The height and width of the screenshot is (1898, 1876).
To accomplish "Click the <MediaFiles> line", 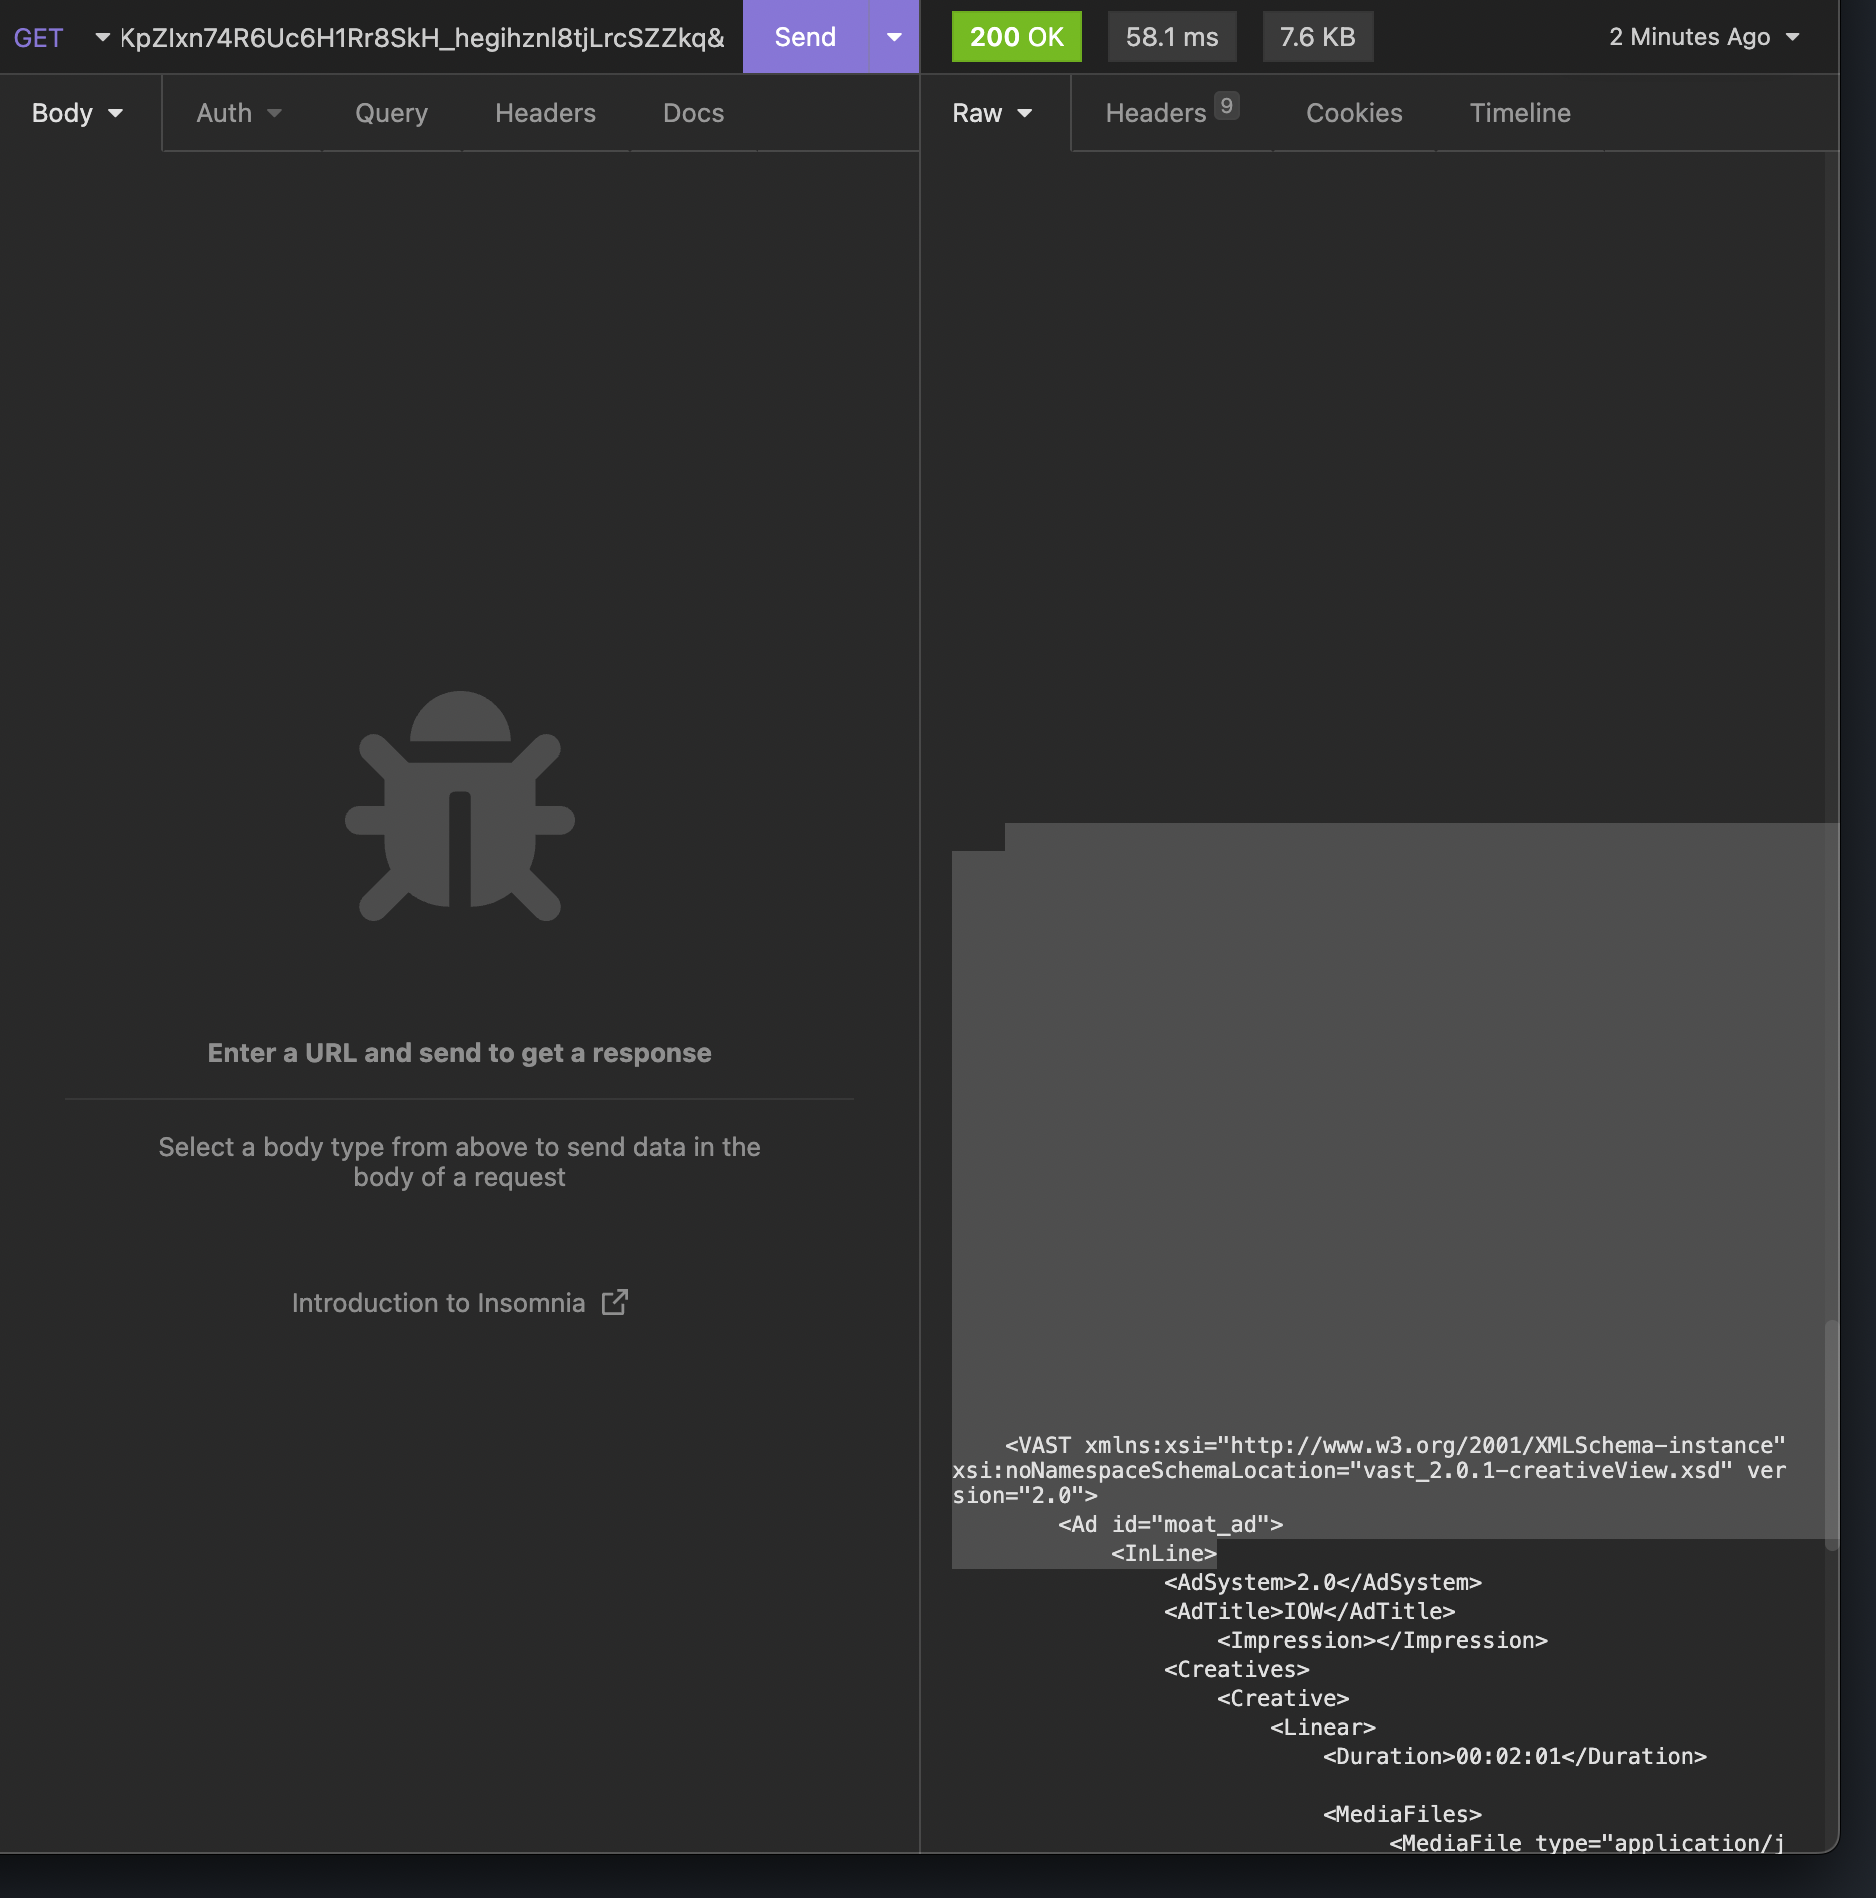I will [1402, 1814].
